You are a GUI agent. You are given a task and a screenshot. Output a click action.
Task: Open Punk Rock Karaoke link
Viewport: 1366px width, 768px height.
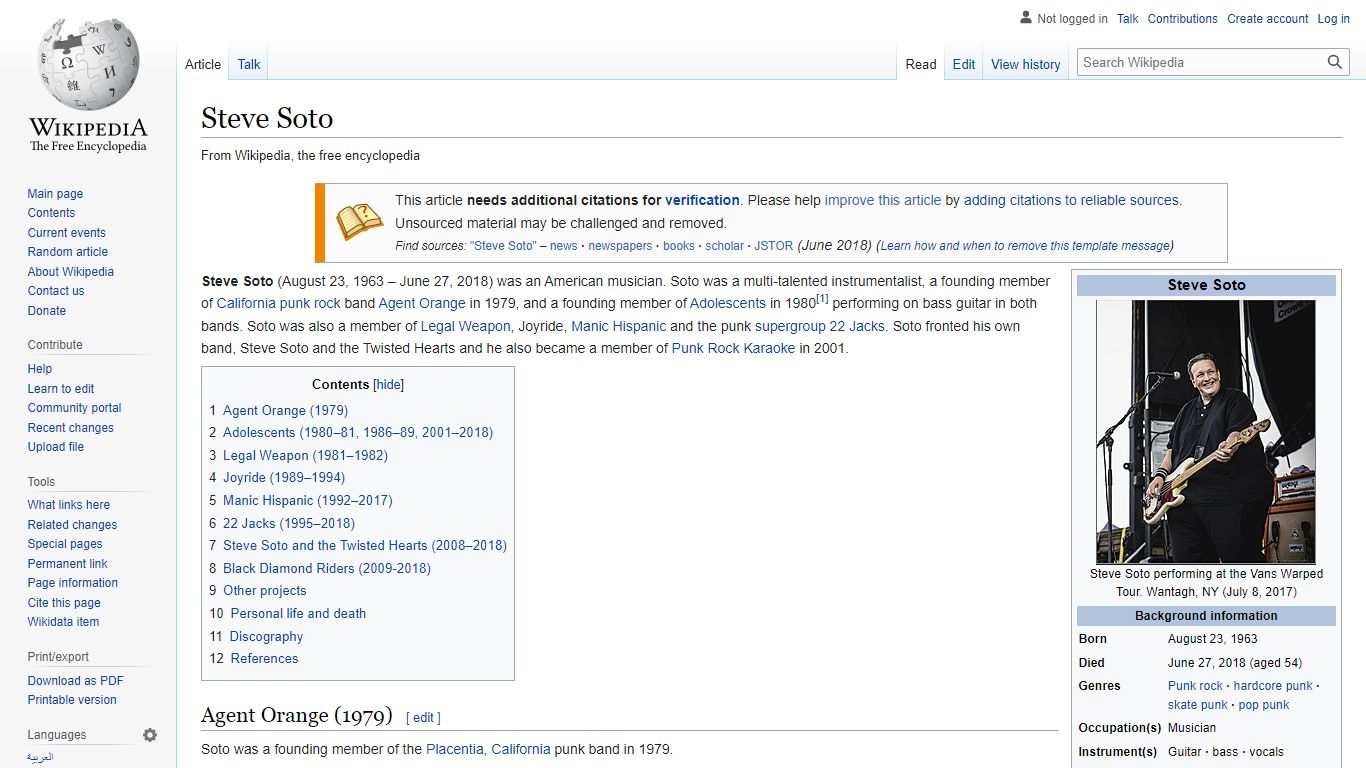pyautogui.click(x=733, y=348)
